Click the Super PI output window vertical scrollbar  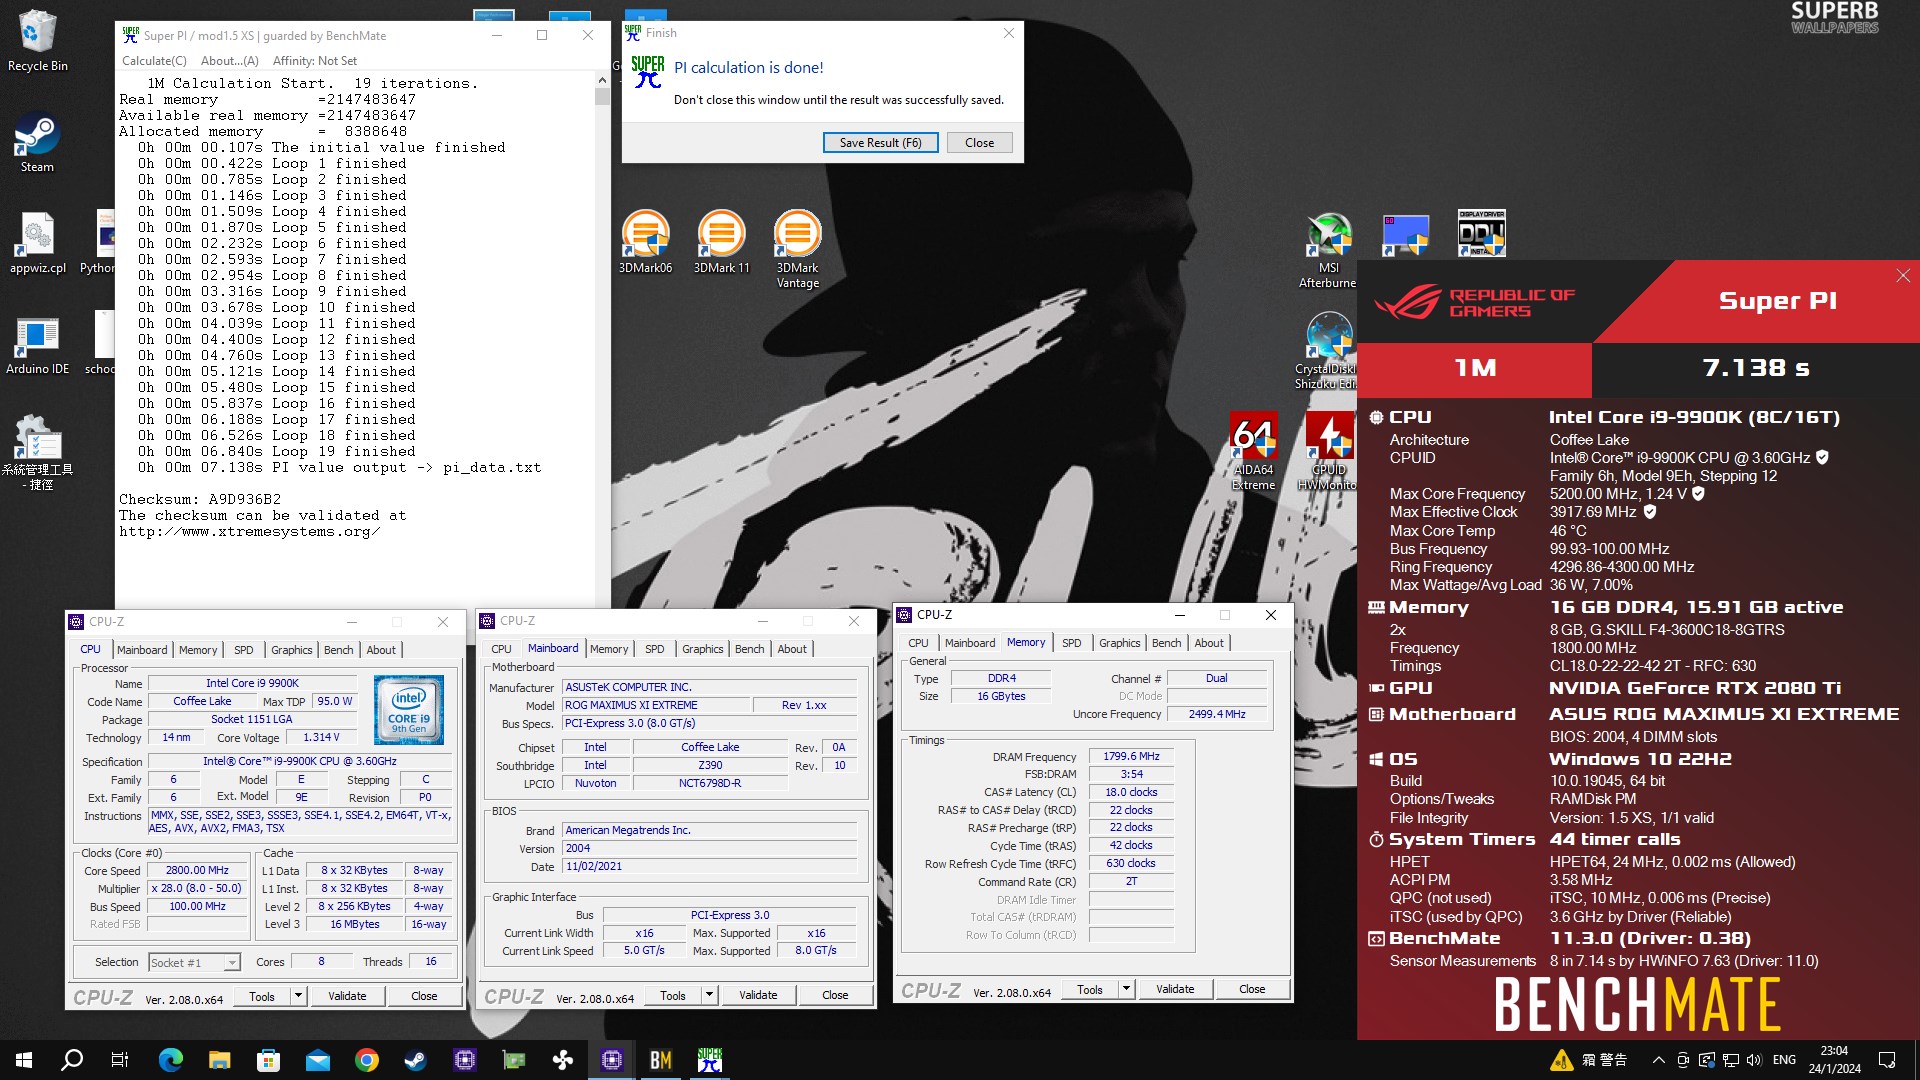(x=602, y=98)
